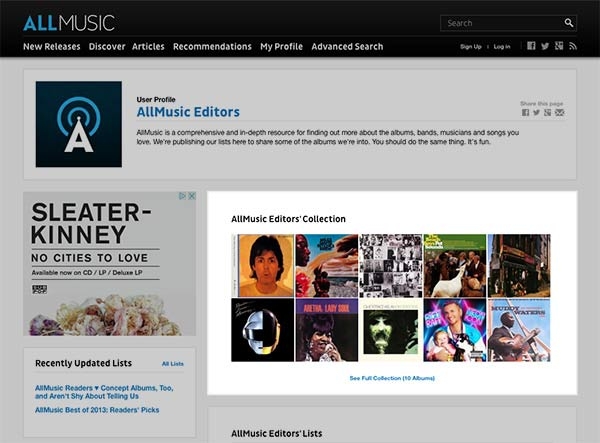
Task: Click the AdChoices triangle icon on ad
Action: (183, 196)
